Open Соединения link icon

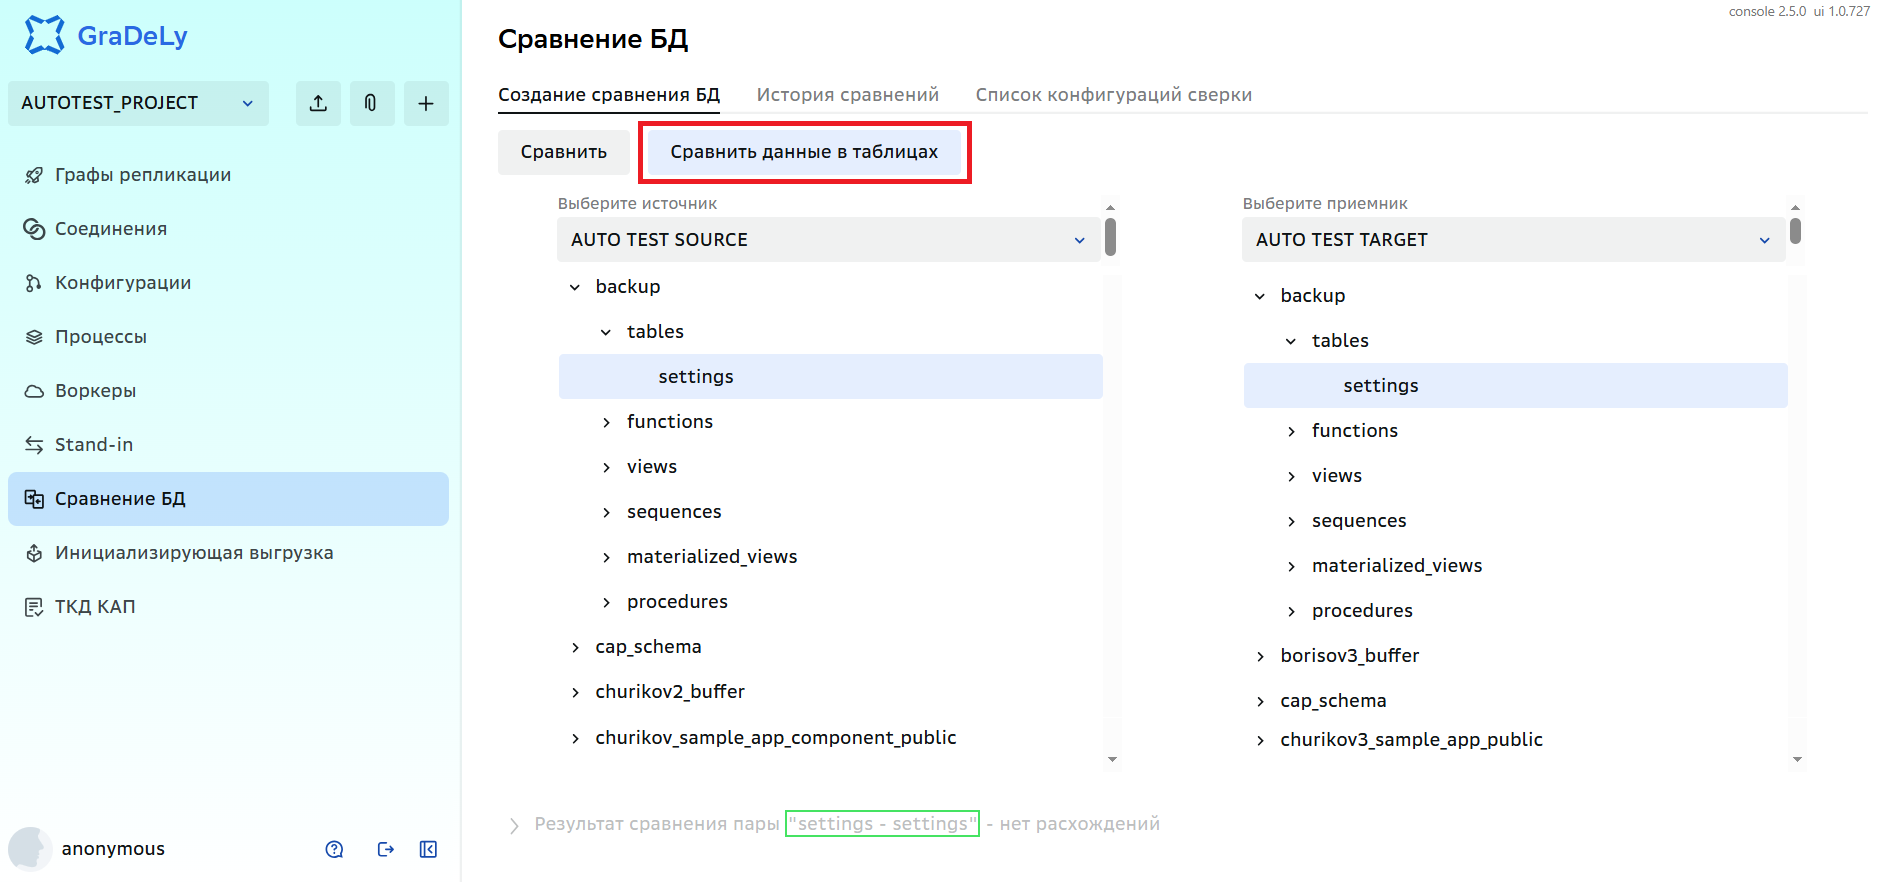coord(34,229)
